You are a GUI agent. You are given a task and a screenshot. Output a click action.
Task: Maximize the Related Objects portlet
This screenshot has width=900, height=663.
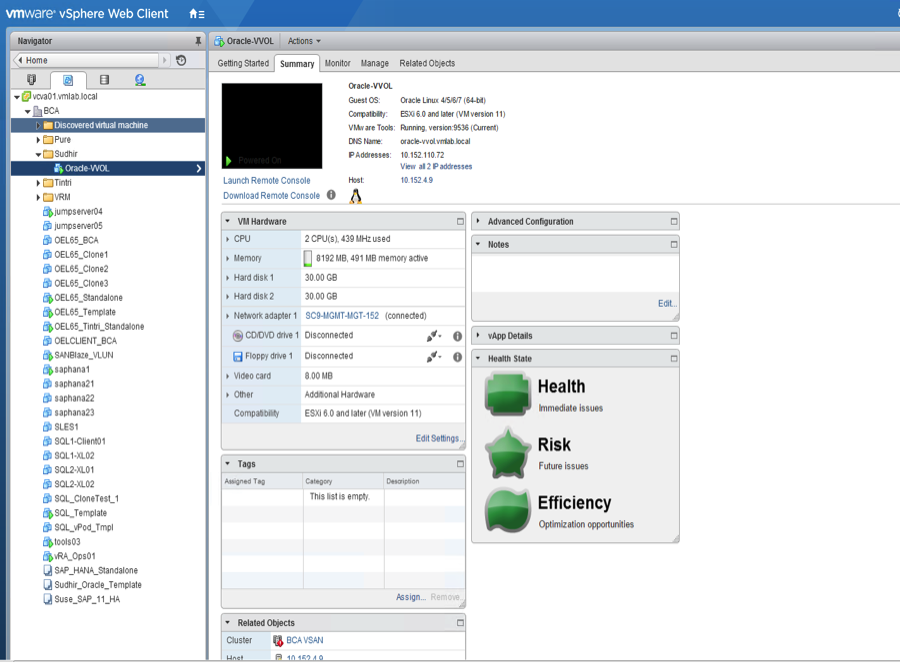460,622
